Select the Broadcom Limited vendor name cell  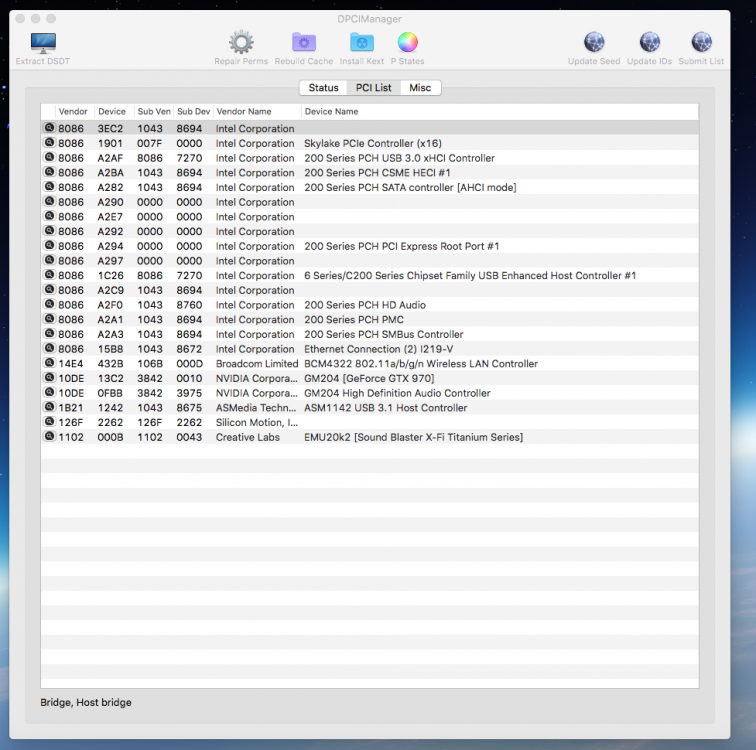coord(257,363)
